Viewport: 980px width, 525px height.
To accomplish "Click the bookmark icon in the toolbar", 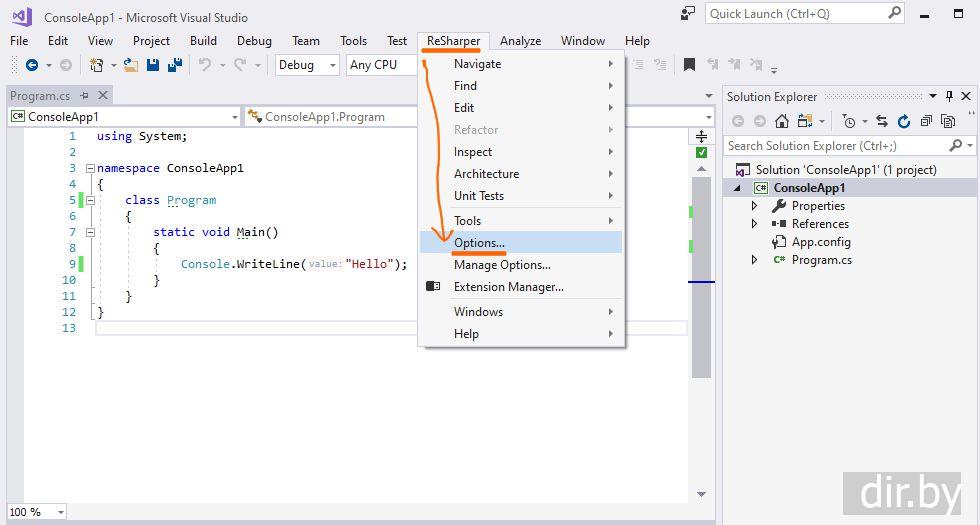I will [x=689, y=65].
